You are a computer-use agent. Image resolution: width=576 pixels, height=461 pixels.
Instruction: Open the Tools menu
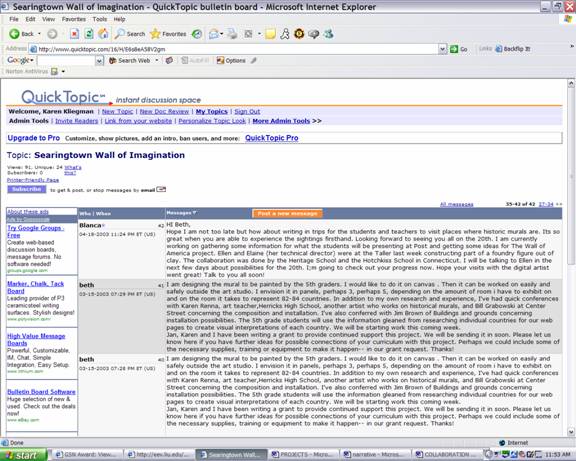point(100,19)
